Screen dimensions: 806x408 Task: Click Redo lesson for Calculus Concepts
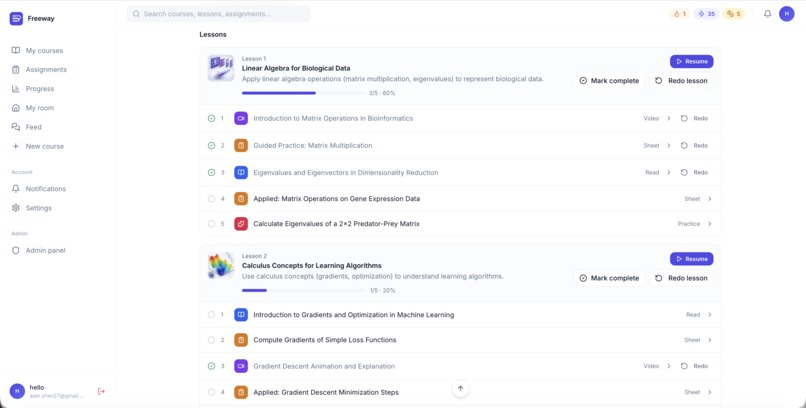coord(681,278)
